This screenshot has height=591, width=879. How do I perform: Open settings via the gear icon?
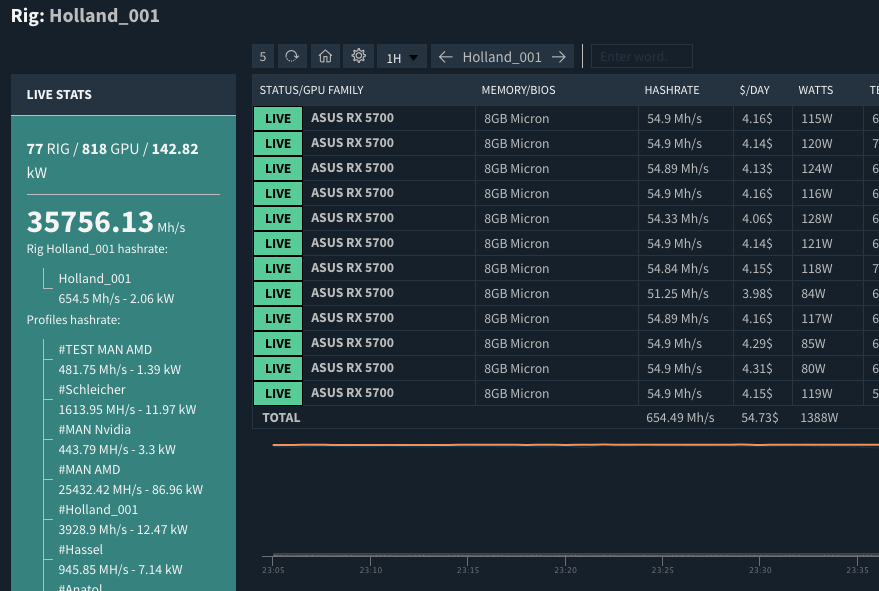(x=358, y=56)
